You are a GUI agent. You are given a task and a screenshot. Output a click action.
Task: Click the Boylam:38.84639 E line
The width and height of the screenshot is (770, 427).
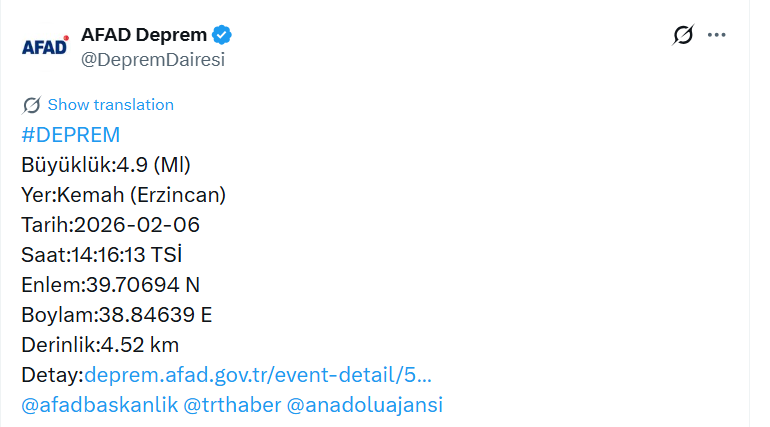pos(116,315)
